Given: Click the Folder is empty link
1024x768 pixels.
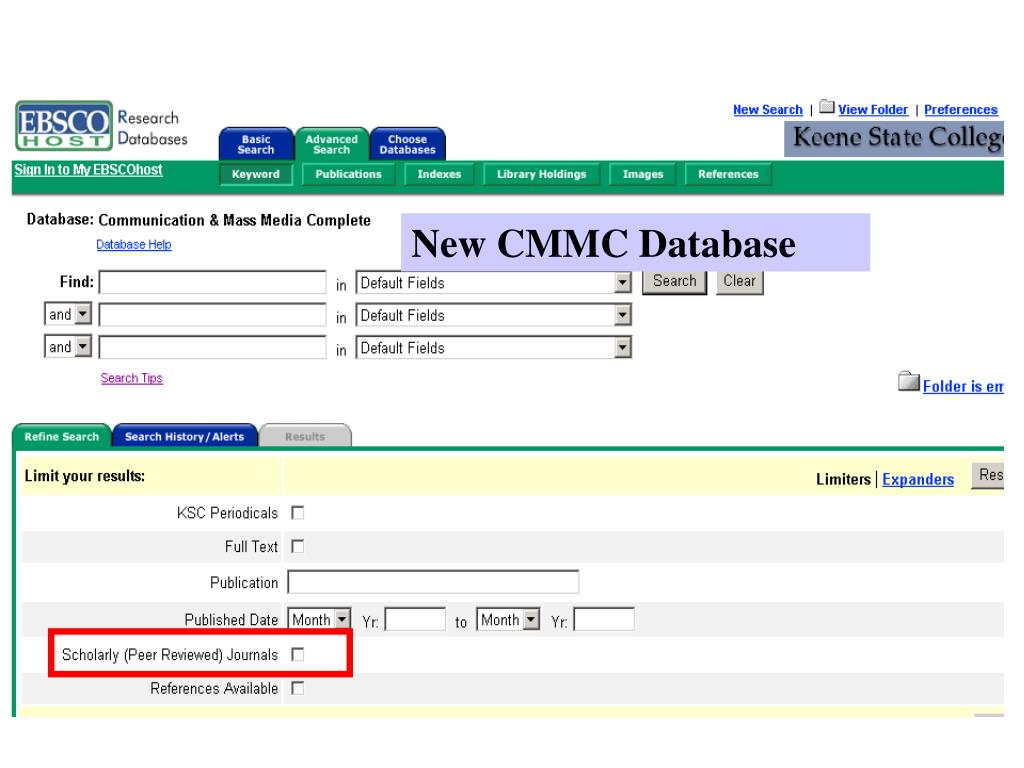Looking at the screenshot, I should [x=963, y=387].
